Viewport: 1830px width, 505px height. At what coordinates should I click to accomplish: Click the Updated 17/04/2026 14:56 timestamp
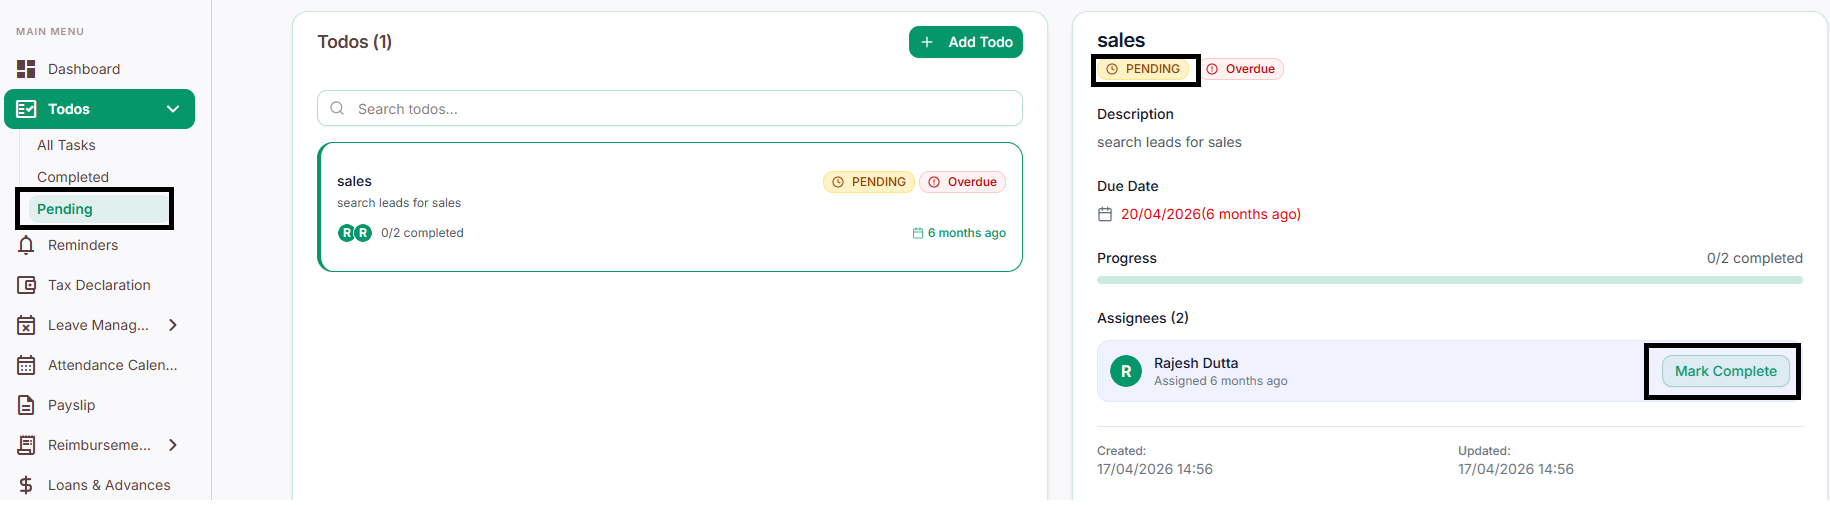[1516, 469]
